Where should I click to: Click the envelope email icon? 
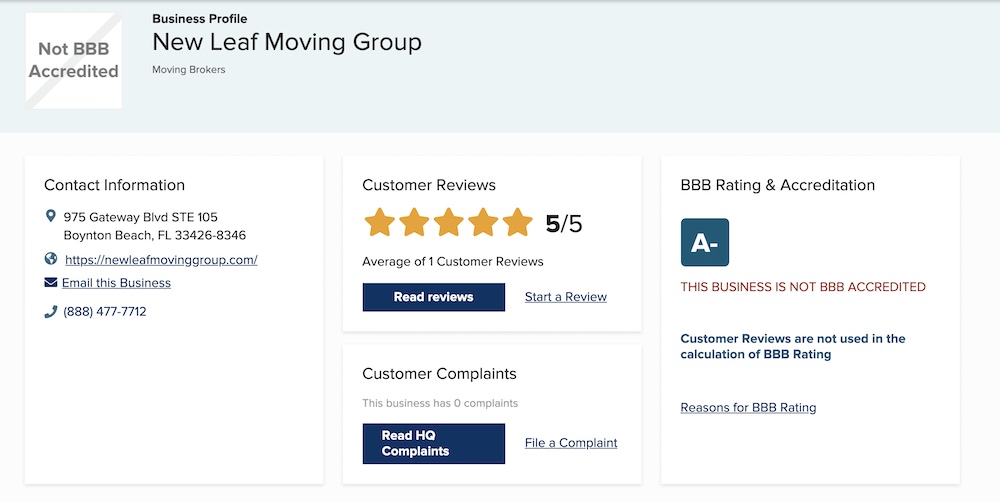point(50,282)
